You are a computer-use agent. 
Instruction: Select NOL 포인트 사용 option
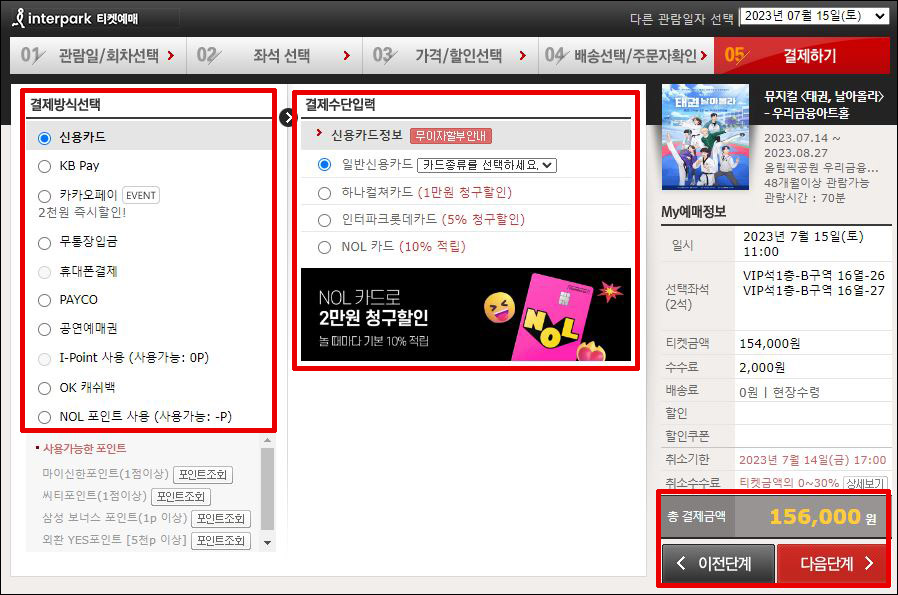point(44,417)
